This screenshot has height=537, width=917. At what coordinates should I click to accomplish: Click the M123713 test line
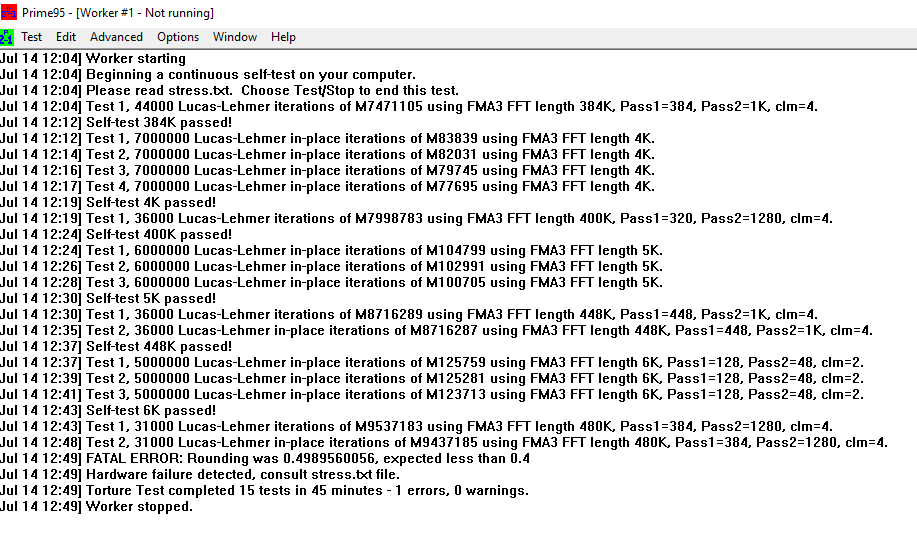click(x=432, y=394)
